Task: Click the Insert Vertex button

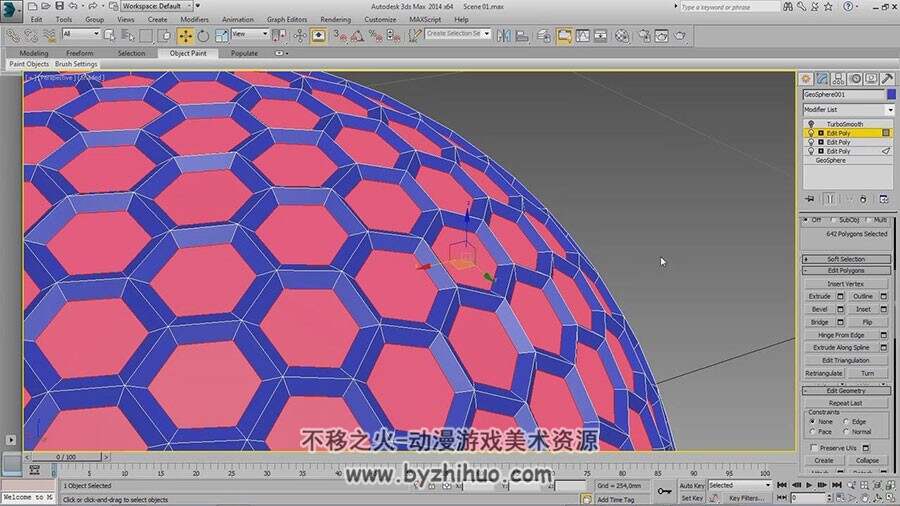Action: [x=845, y=284]
